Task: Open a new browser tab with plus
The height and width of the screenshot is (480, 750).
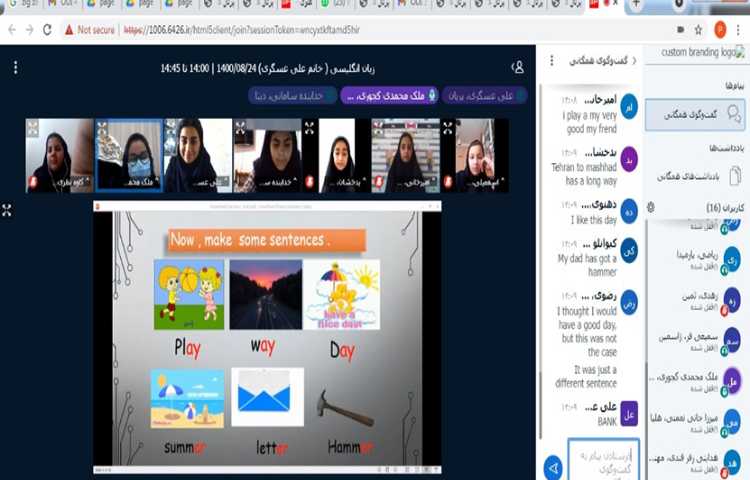Action: coord(636,3)
